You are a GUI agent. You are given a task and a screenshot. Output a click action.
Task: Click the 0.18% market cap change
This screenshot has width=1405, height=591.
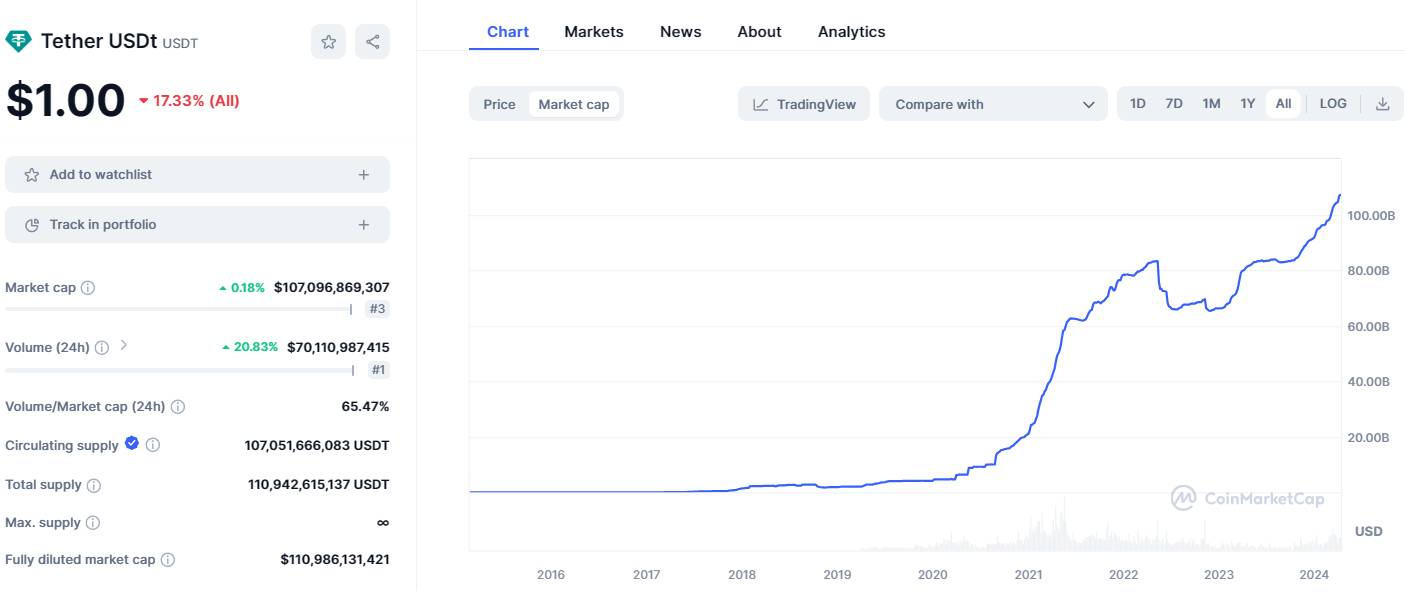242,288
